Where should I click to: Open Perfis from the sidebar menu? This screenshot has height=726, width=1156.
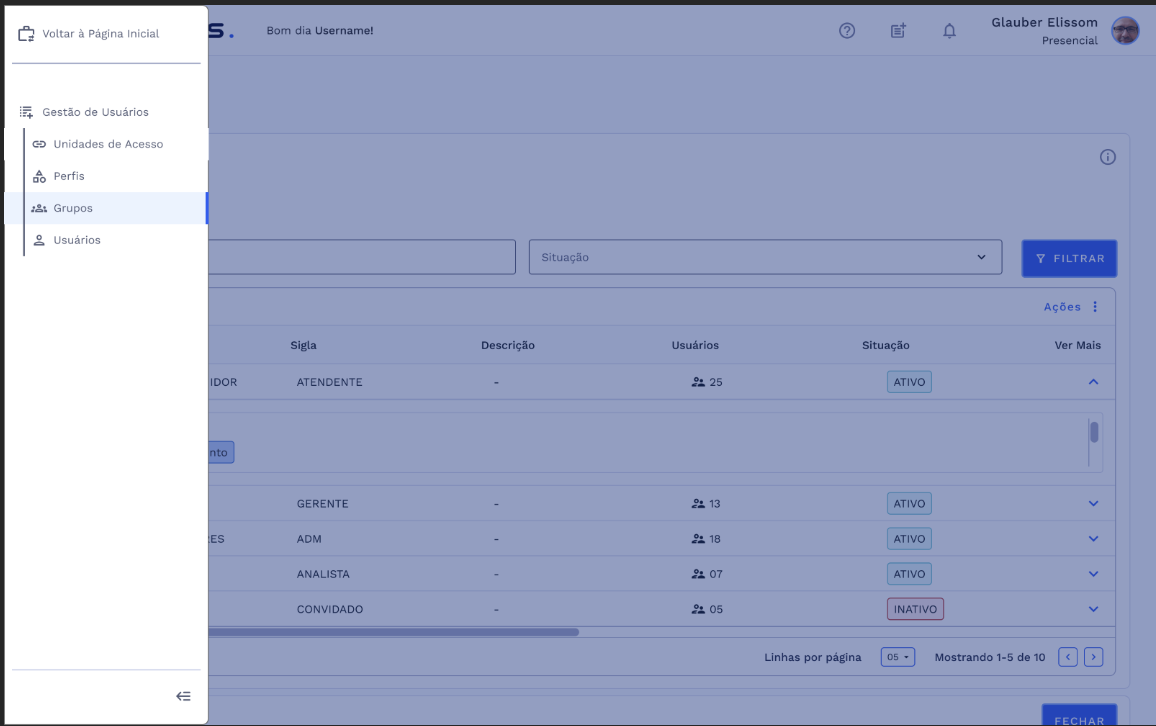click(69, 176)
